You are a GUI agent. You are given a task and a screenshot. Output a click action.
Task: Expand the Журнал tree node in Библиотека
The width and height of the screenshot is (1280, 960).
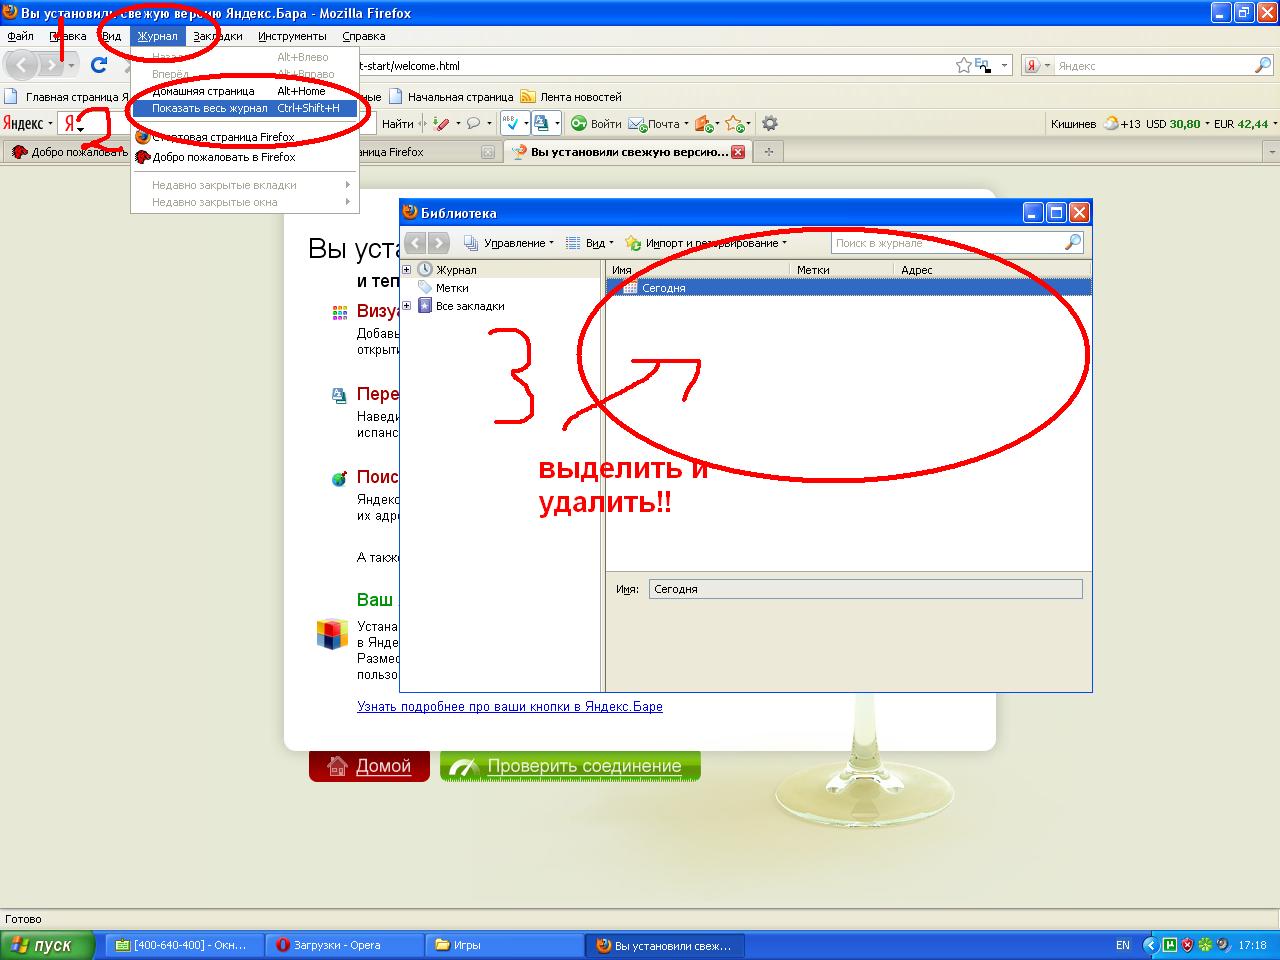(x=407, y=270)
